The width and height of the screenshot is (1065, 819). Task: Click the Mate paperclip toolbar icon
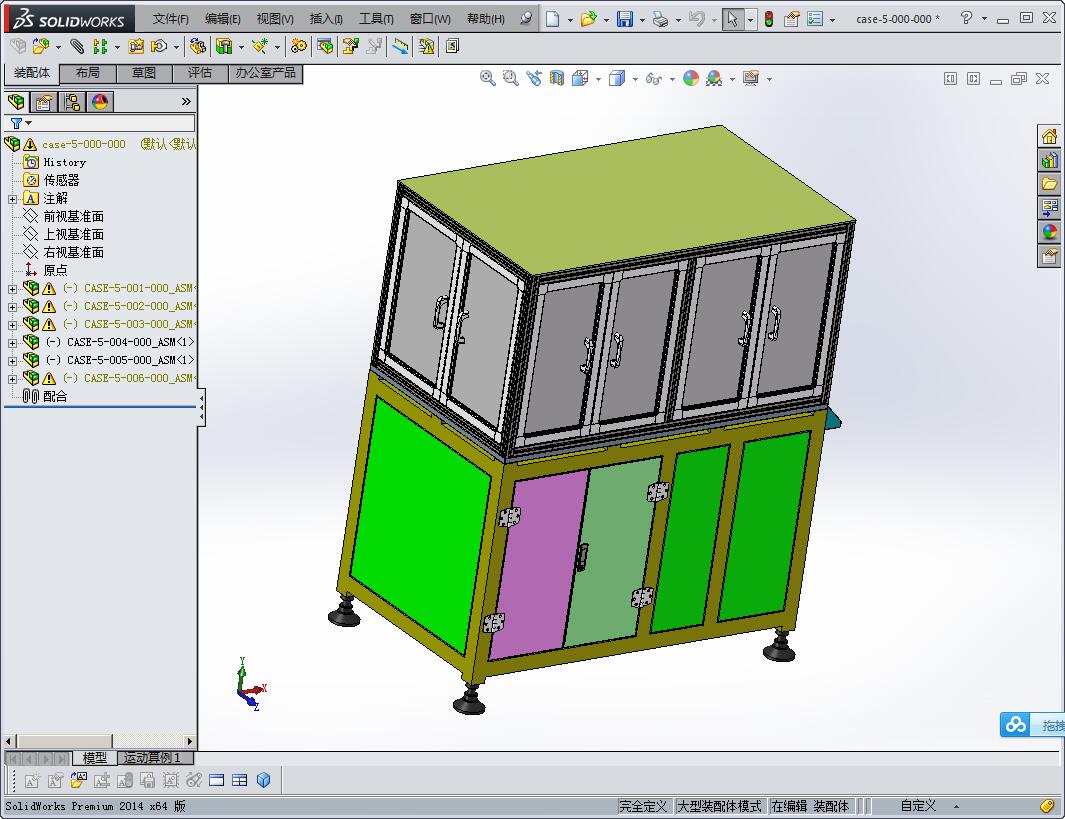pyautogui.click(x=77, y=46)
